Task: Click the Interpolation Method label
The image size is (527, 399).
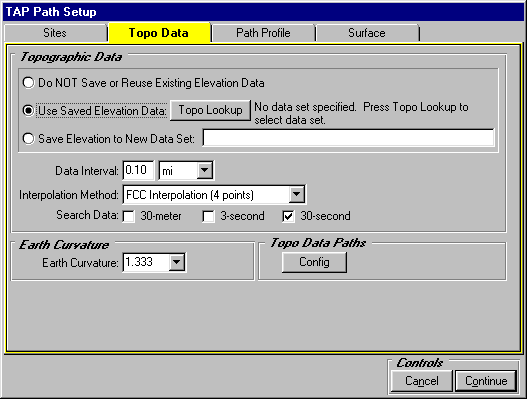Action: (x=69, y=195)
